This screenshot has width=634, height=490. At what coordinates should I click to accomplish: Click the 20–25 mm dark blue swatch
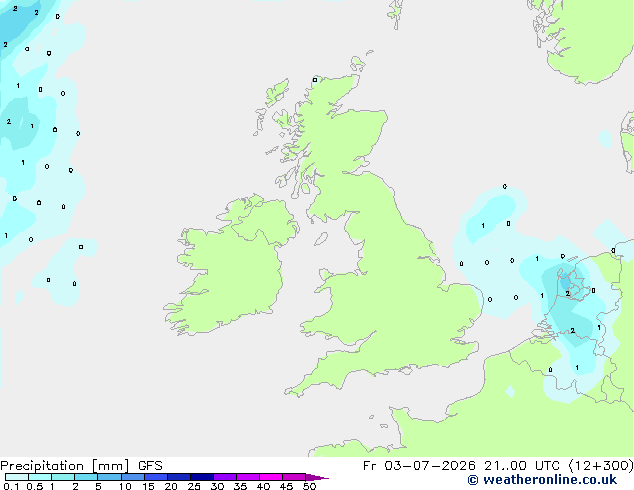(x=179, y=477)
